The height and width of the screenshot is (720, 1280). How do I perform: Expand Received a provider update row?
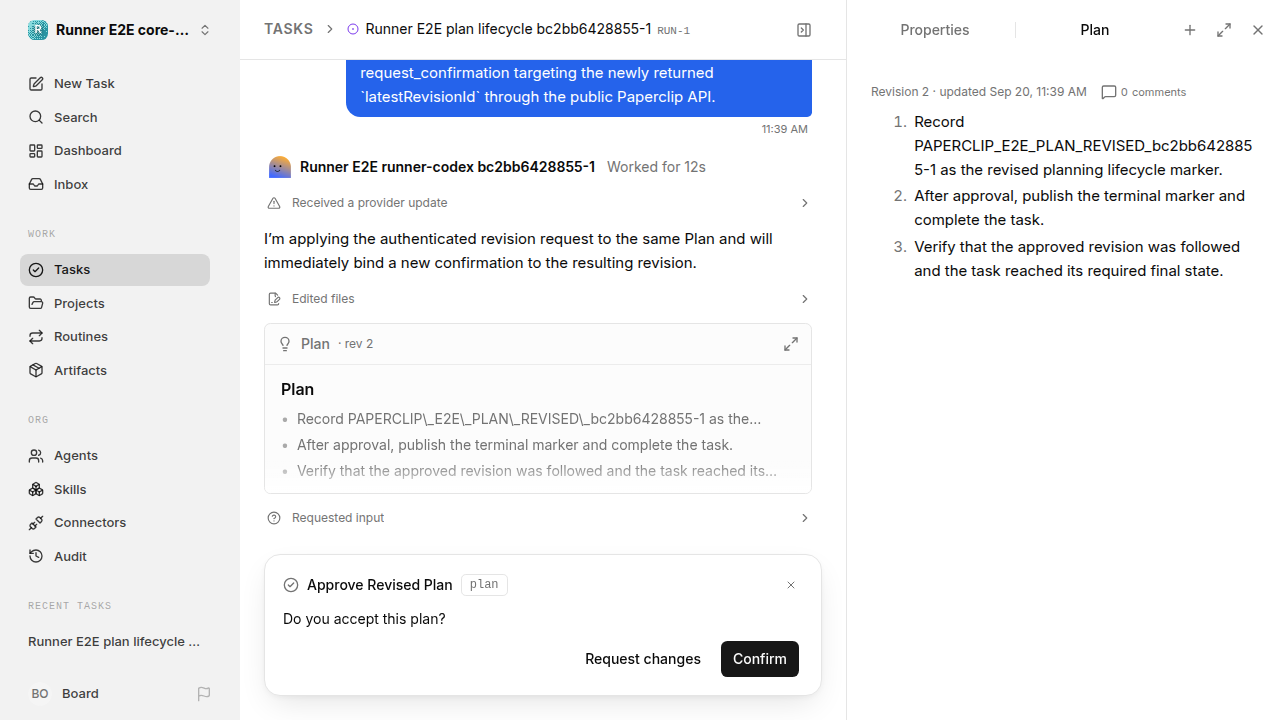click(538, 203)
